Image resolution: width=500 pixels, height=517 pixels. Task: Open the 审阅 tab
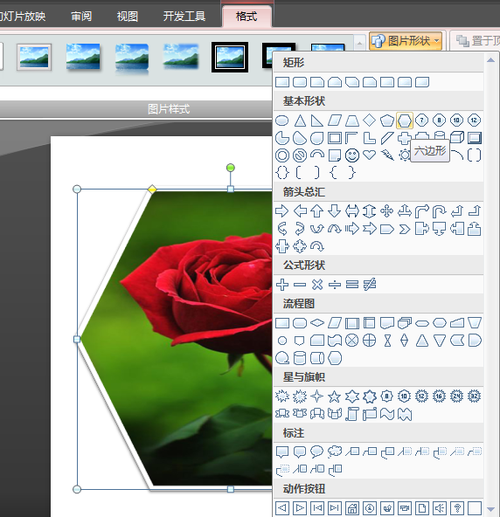click(x=81, y=16)
